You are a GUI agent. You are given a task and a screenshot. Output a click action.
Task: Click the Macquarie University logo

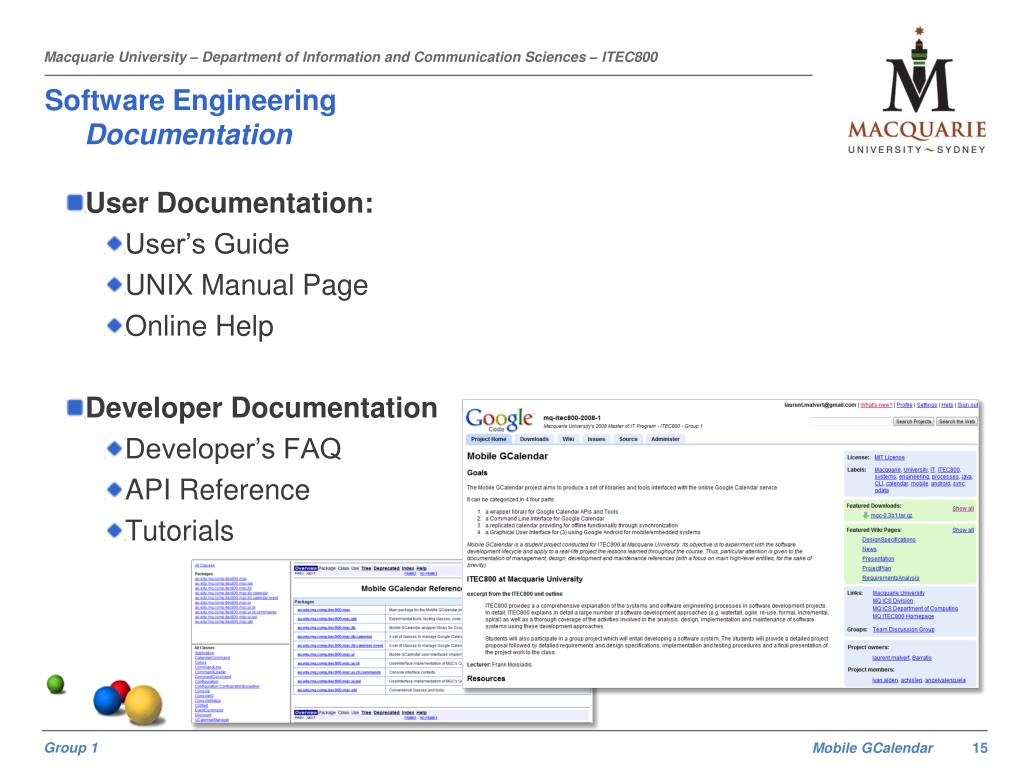click(918, 91)
